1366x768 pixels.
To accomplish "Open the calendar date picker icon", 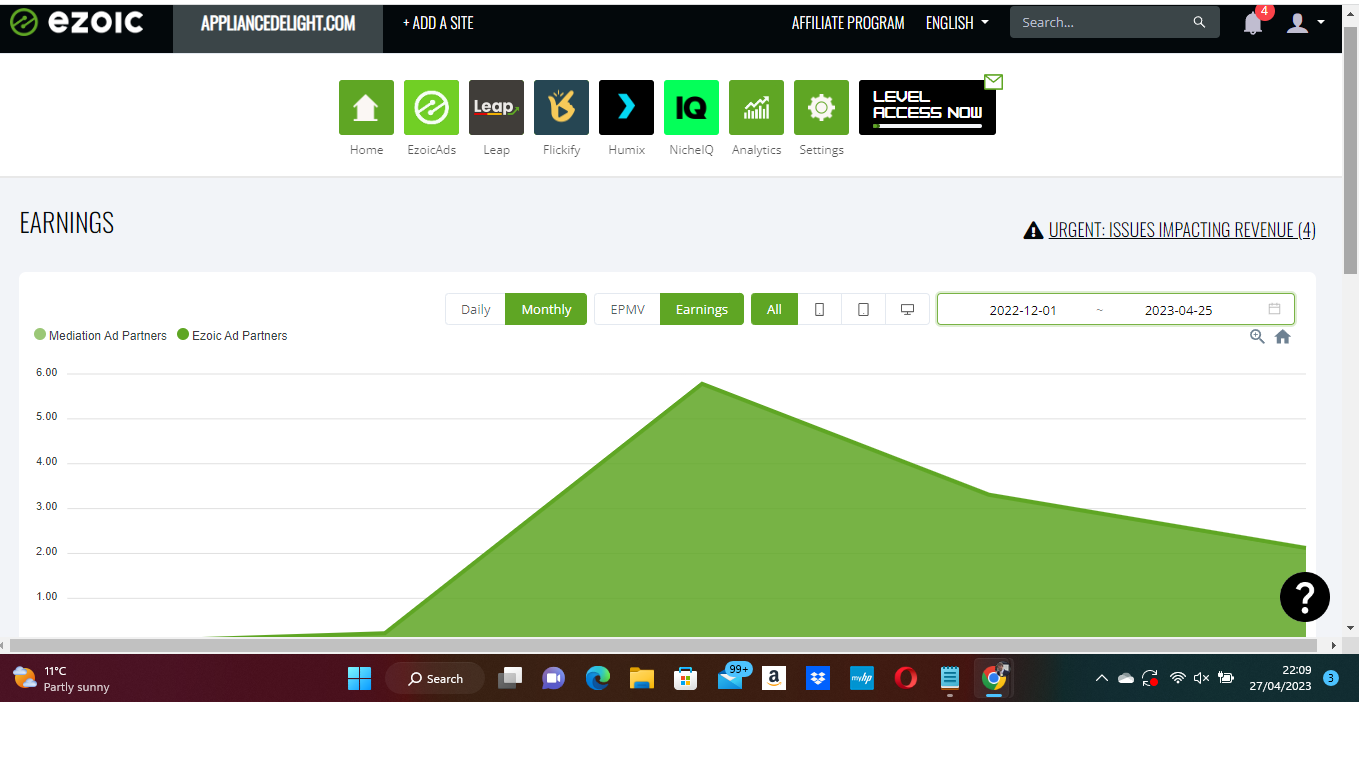I will click(1274, 309).
